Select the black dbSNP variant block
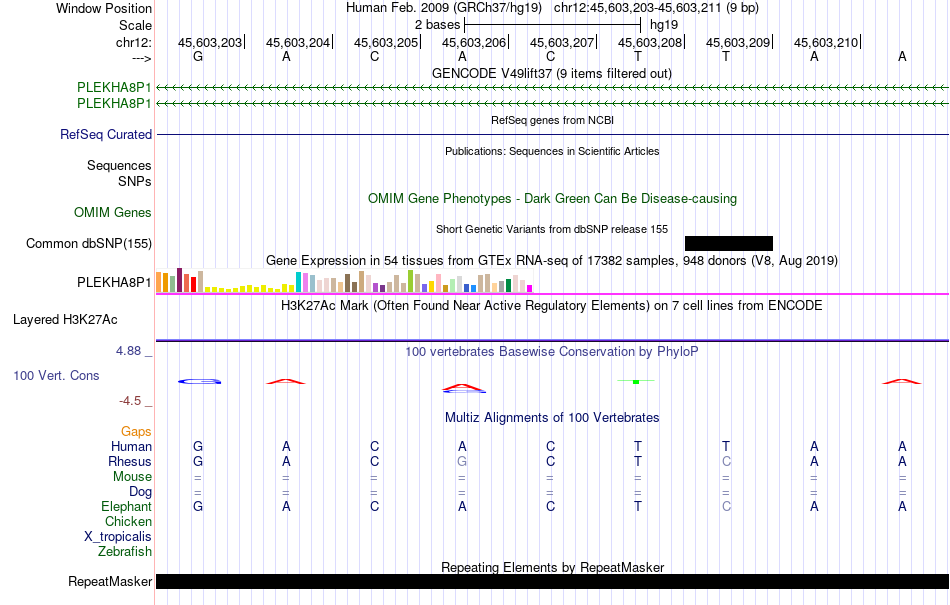The width and height of the screenshot is (950, 605). point(729,243)
